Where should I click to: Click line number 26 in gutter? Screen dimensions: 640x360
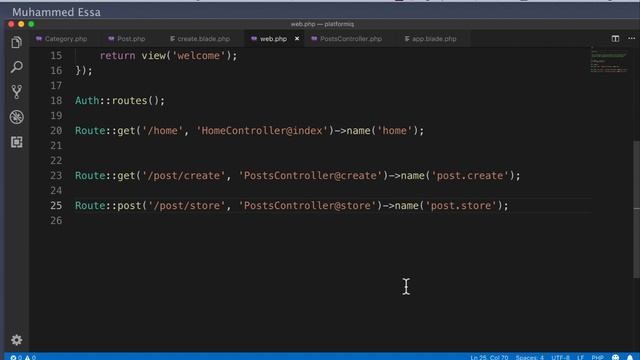click(56, 220)
